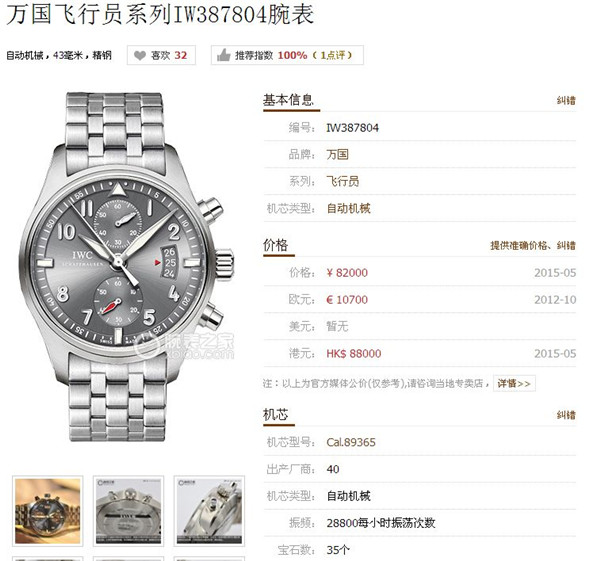Viewport: 600px width, 561px height.
Task: Click the HK$ 88000 price value
Action: (354, 354)
